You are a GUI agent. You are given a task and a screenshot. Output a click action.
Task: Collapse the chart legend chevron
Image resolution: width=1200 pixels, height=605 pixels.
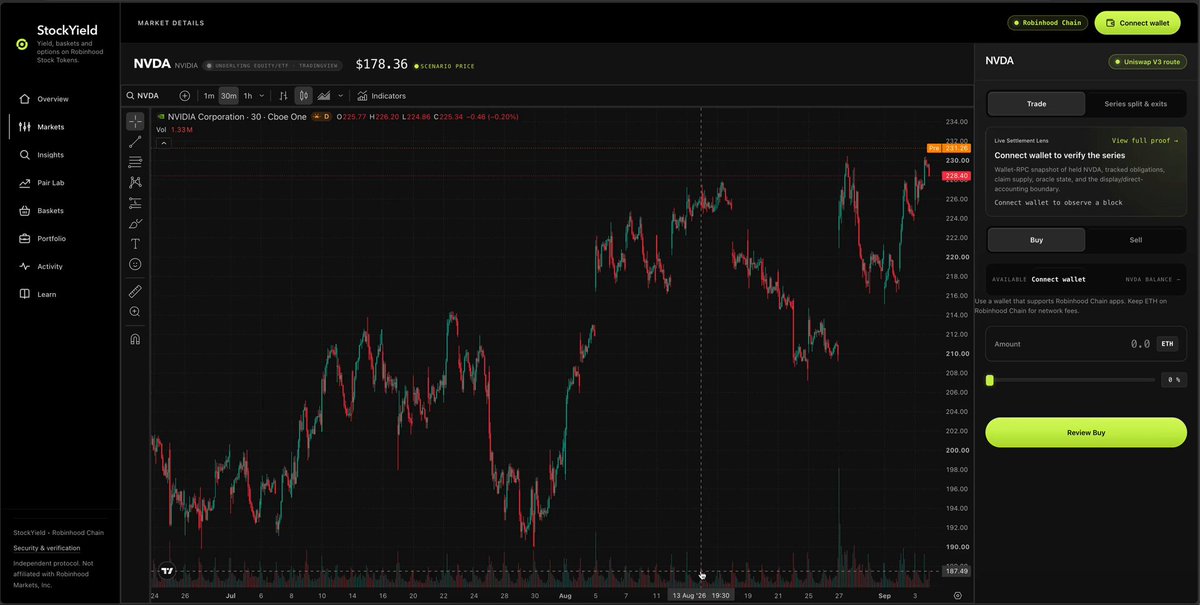[164, 143]
